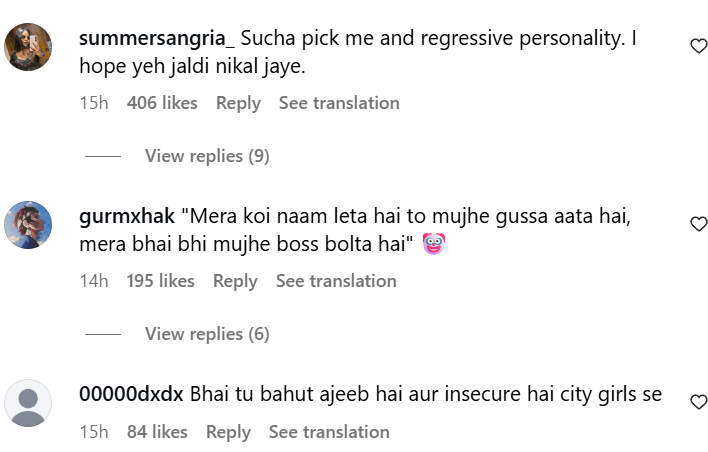Image resolution: width=708 pixels, height=452 pixels.
Task: Open 00000dxdx default avatar
Action: [28, 402]
